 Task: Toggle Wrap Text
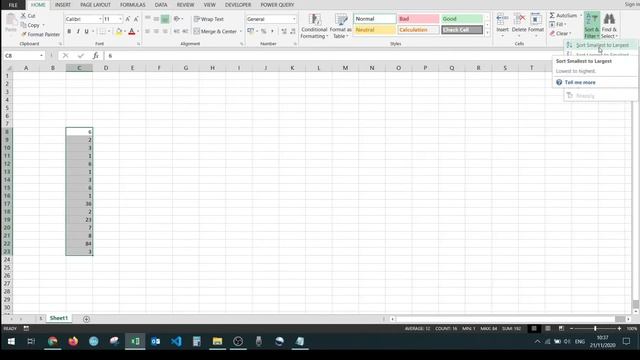coord(209,19)
